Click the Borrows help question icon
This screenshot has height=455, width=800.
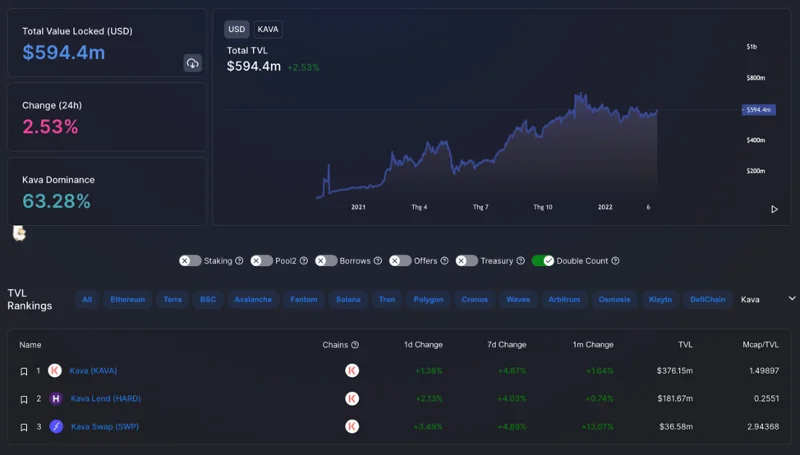378,261
